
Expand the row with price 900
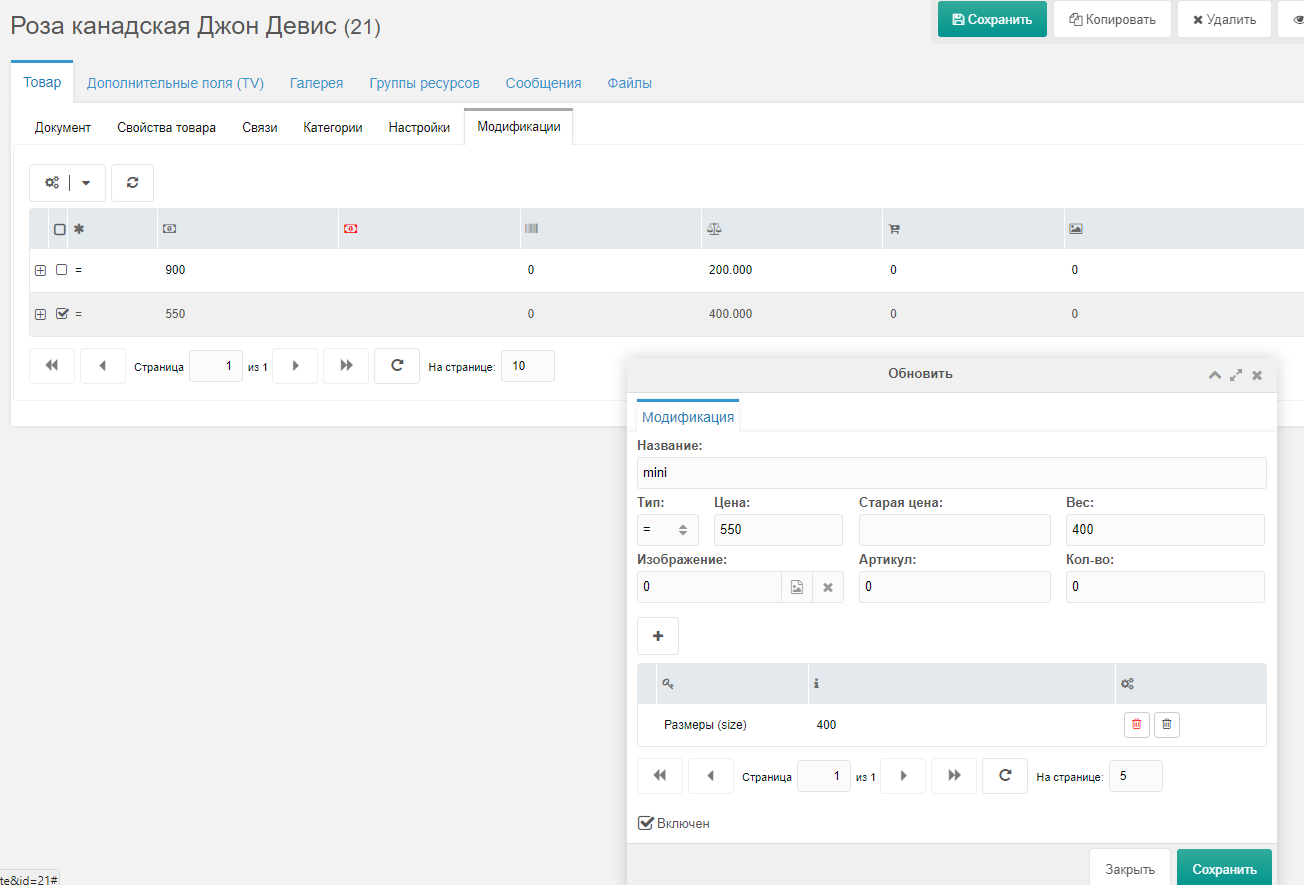point(40,270)
